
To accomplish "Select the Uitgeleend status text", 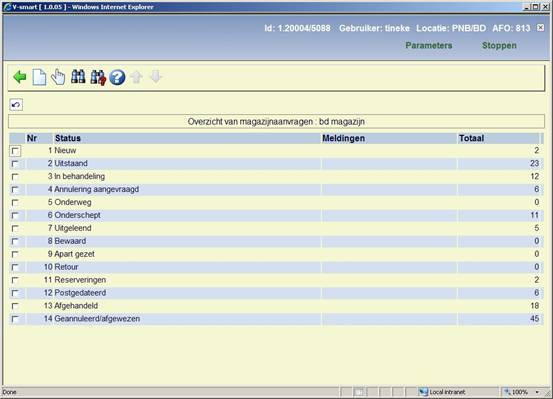I will pyautogui.click(x=73, y=228).
